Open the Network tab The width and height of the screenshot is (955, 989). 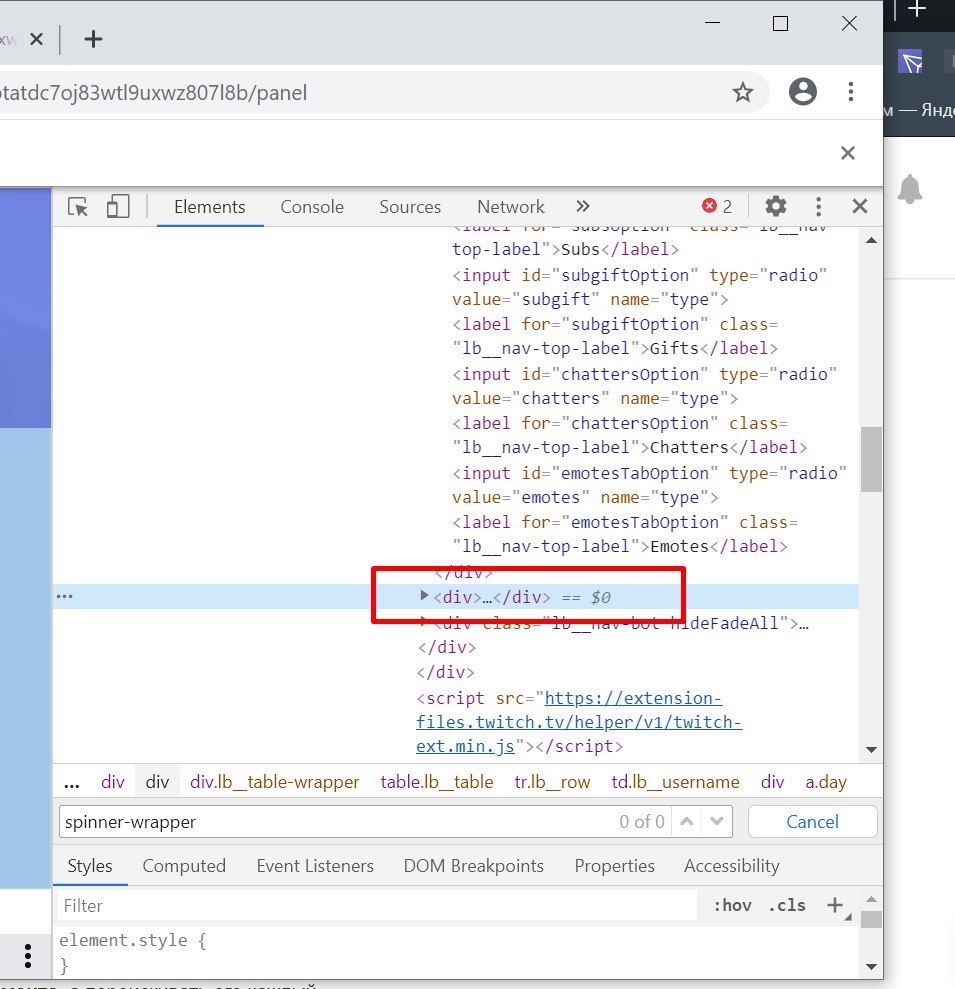[510, 207]
